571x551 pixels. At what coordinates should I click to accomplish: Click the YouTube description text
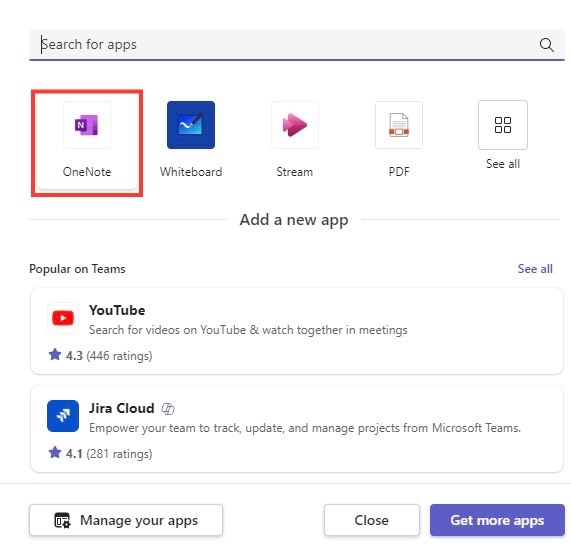pos(248,330)
